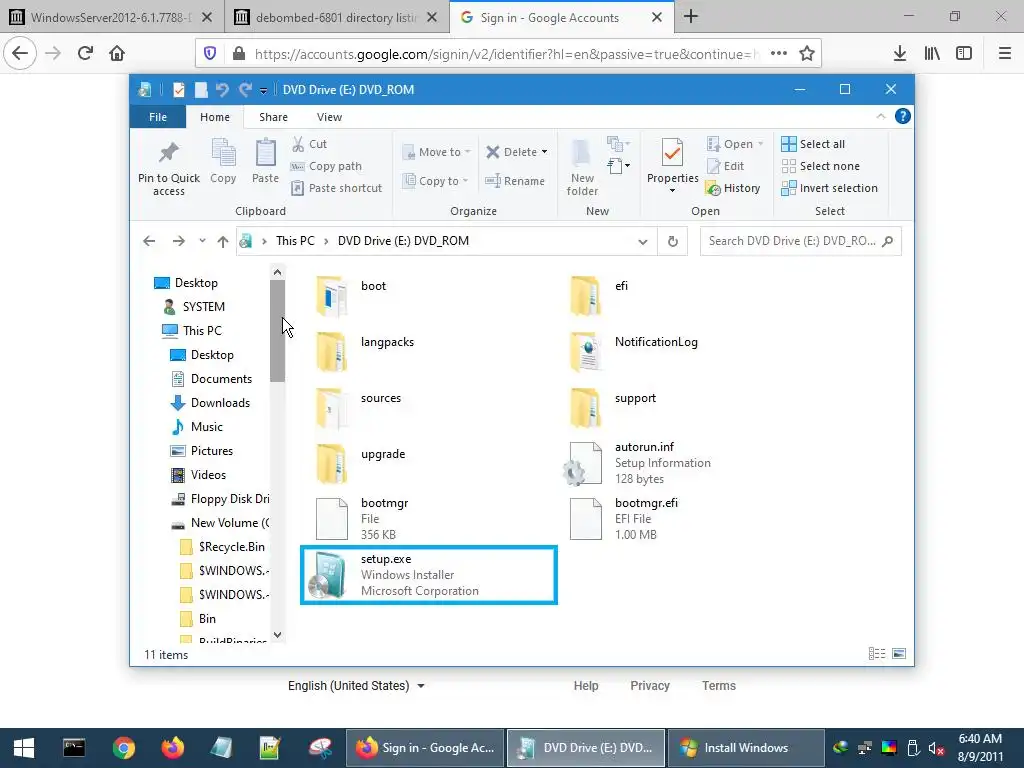The image size is (1024, 768).
Task: Collapse the ribbon chevron
Action: tap(880, 116)
